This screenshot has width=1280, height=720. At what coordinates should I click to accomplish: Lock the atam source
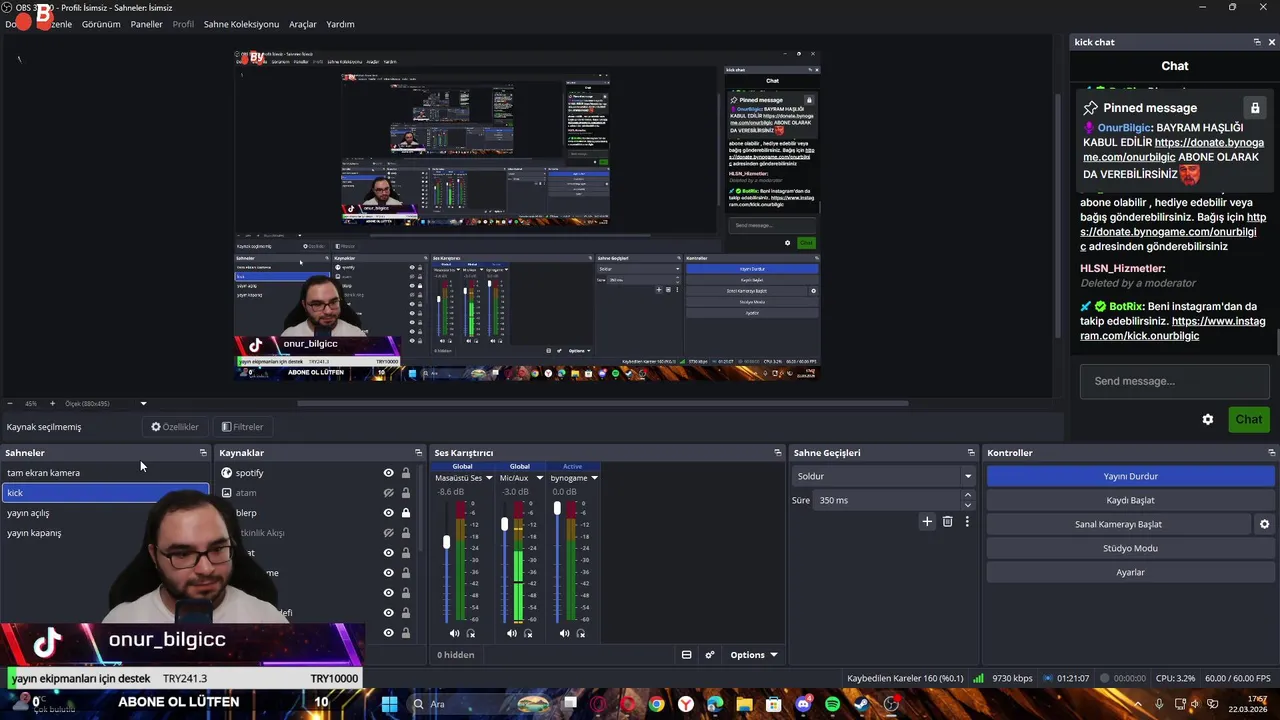(406, 493)
